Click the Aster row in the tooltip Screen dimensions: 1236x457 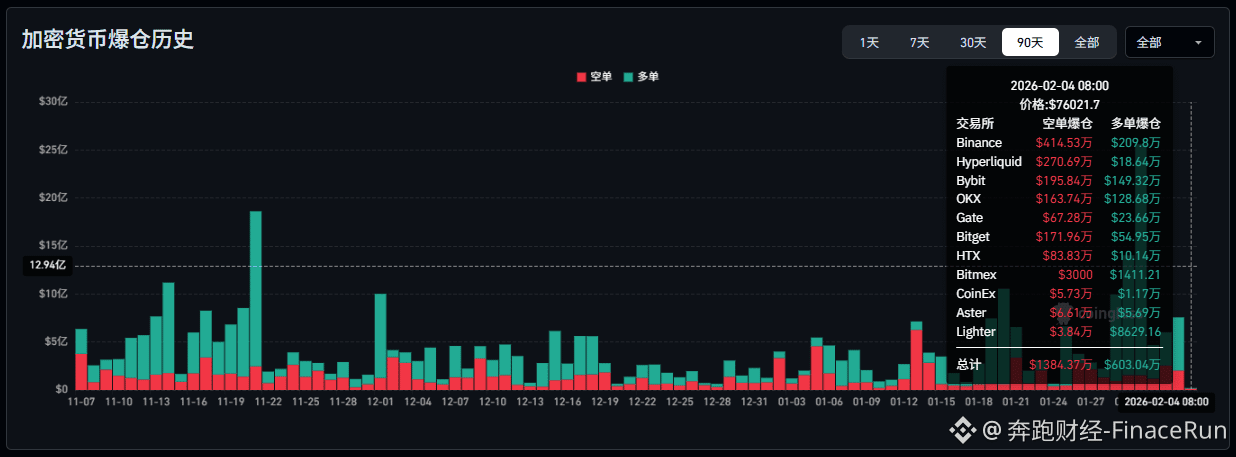[x=1058, y=313]
